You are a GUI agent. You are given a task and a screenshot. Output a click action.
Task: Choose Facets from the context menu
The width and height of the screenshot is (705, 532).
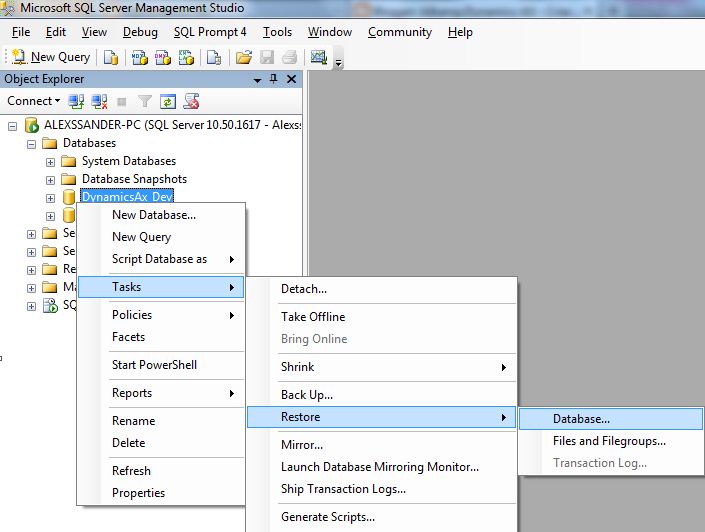[x=162, y=337]
